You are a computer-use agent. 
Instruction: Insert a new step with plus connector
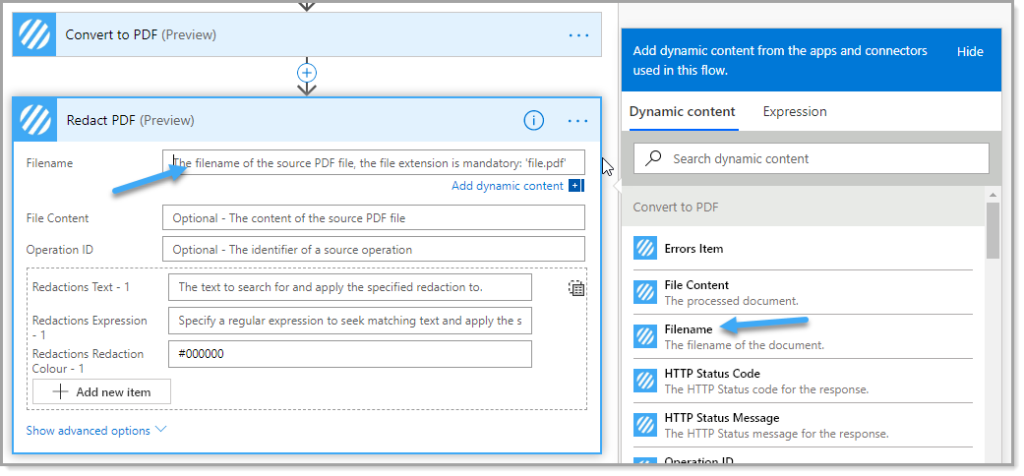click(307, 72)
